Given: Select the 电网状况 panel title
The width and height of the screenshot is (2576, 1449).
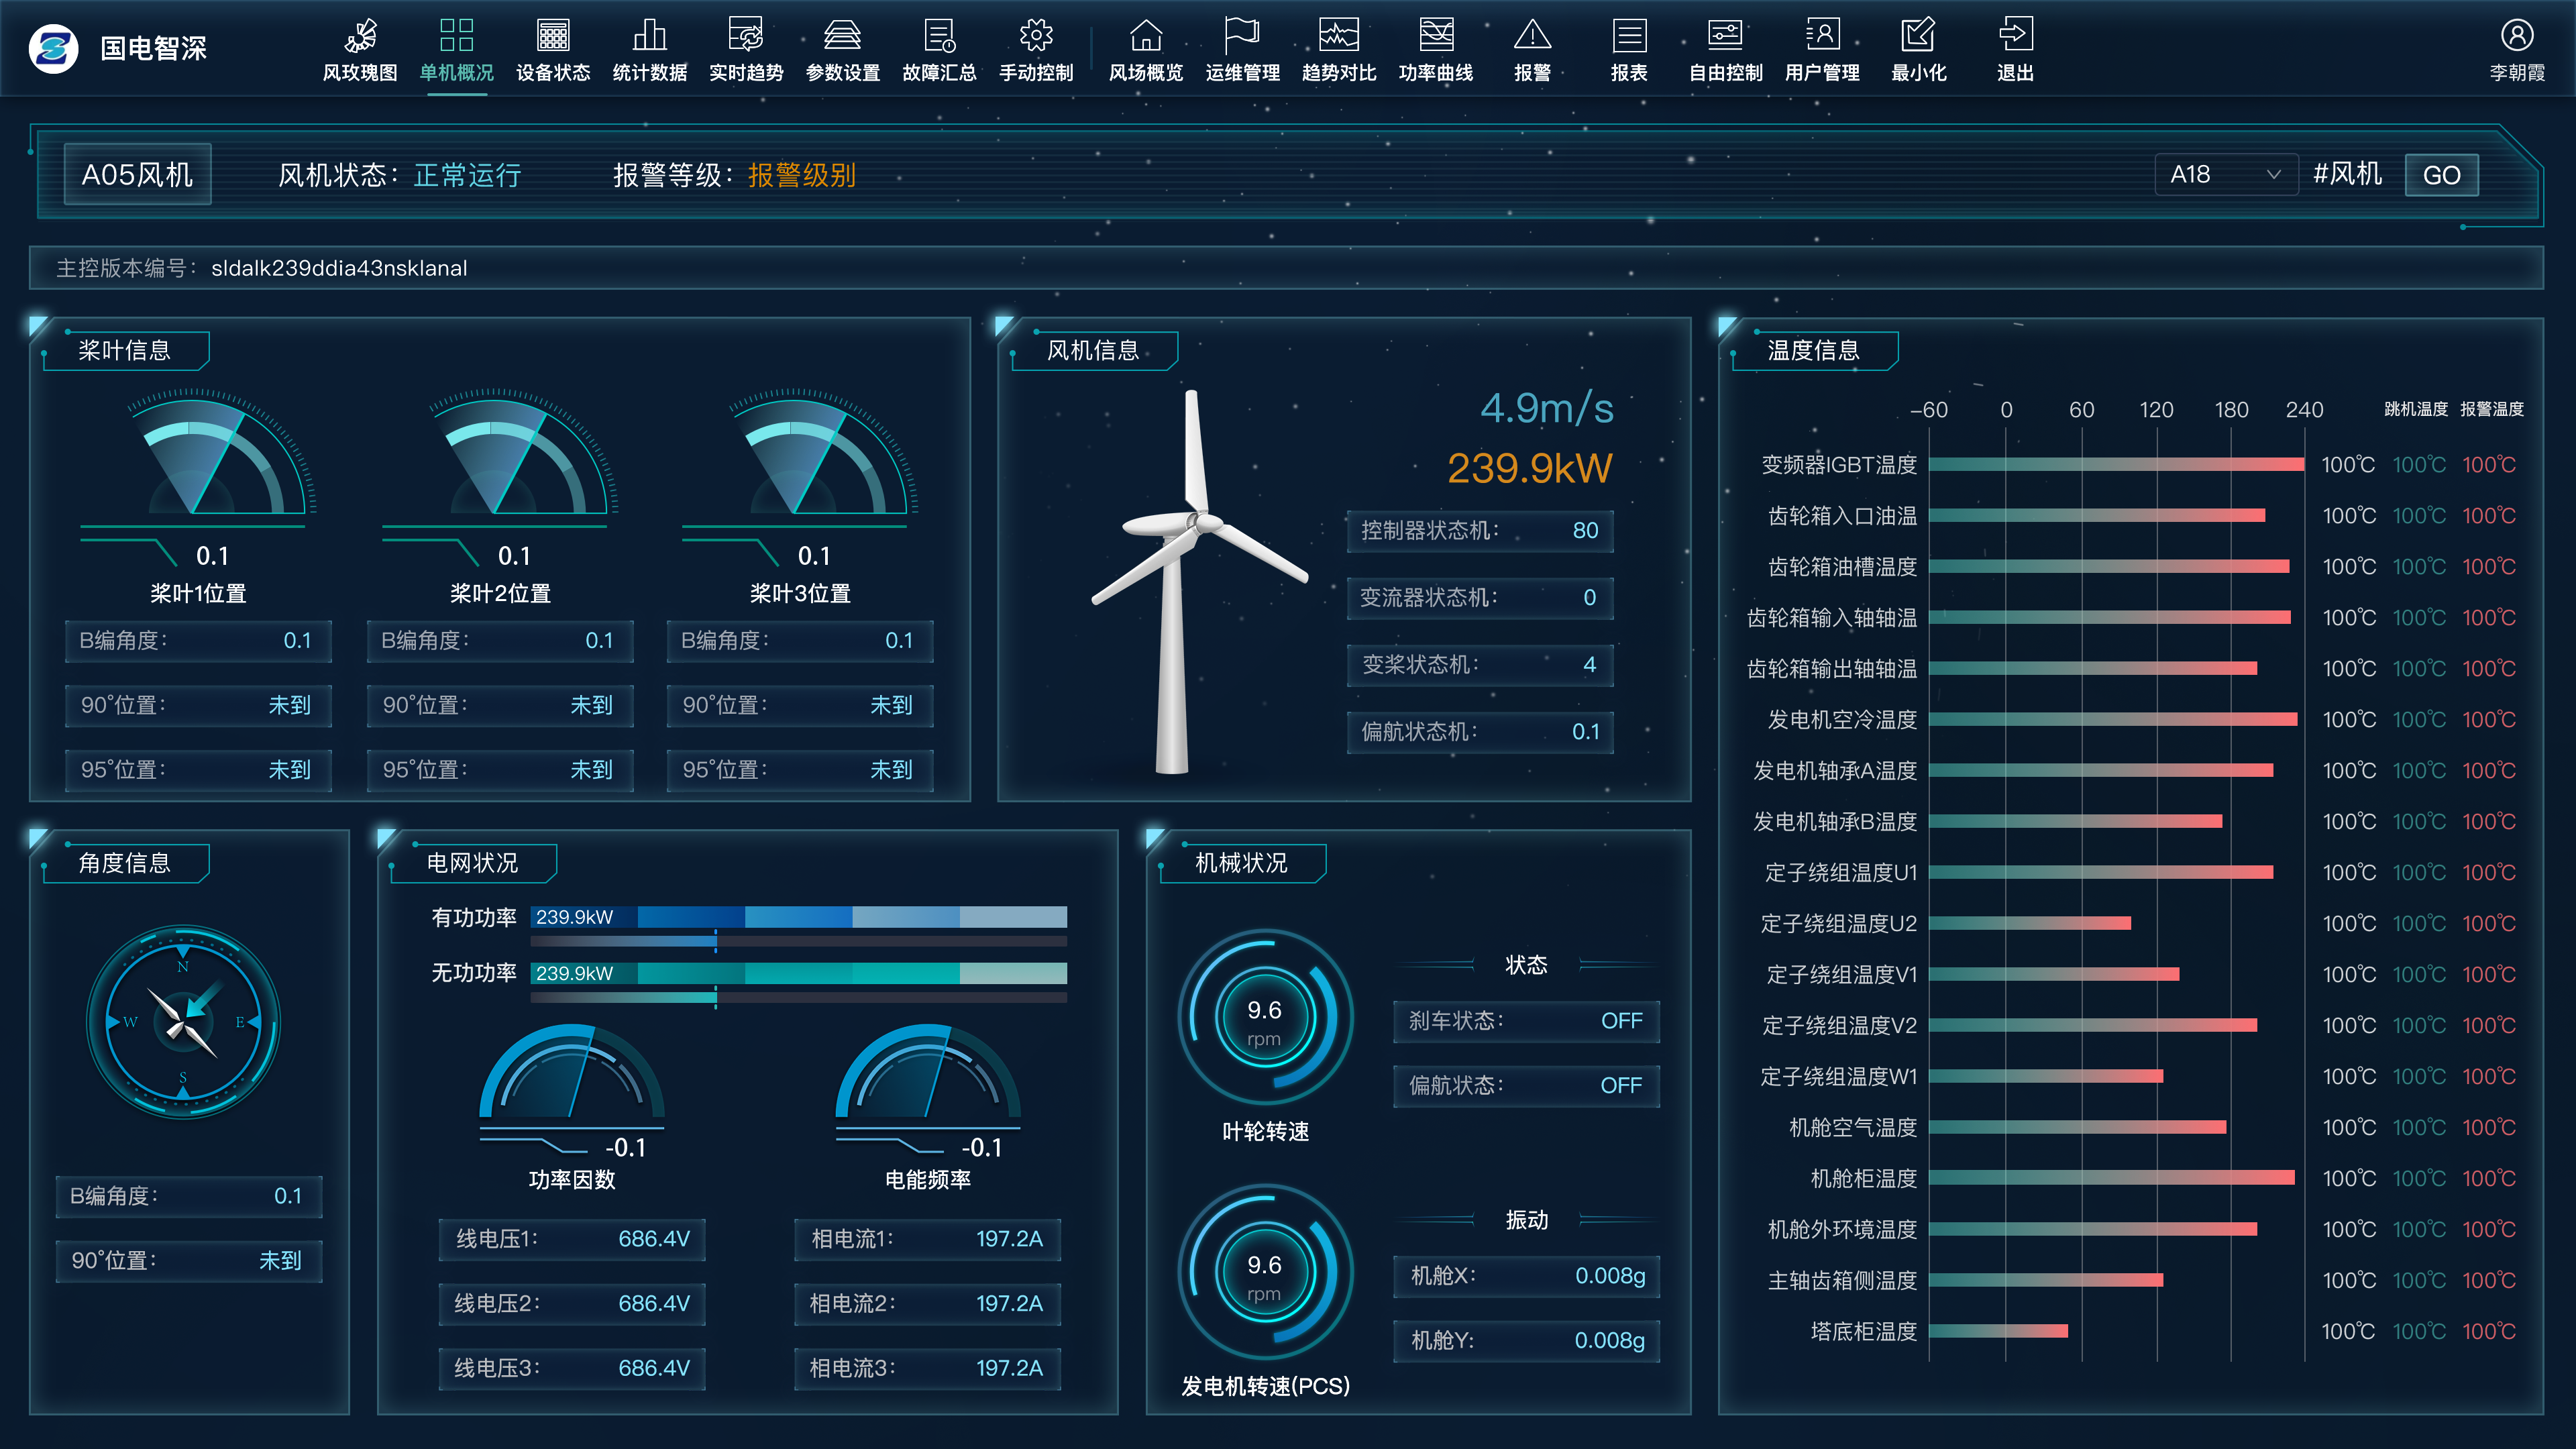Looking at the screenshot, I should tap(472, 863).
